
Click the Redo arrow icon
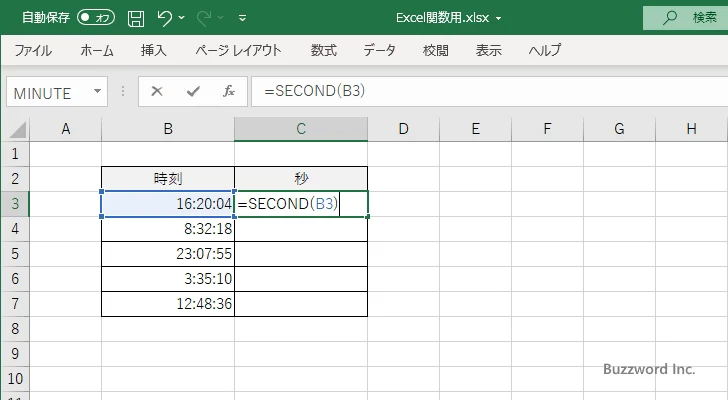click(203, 18)
